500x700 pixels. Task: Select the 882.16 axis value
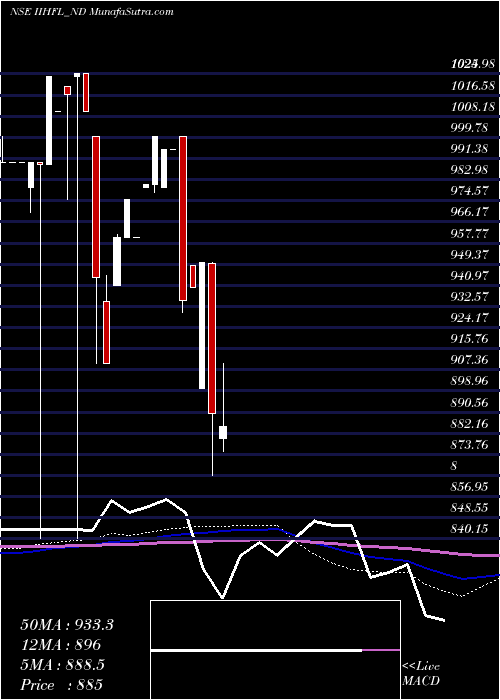click(x=469, y=423)
